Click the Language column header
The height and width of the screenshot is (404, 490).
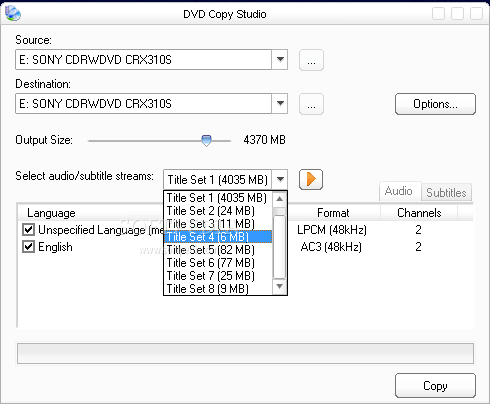(90, 213)
